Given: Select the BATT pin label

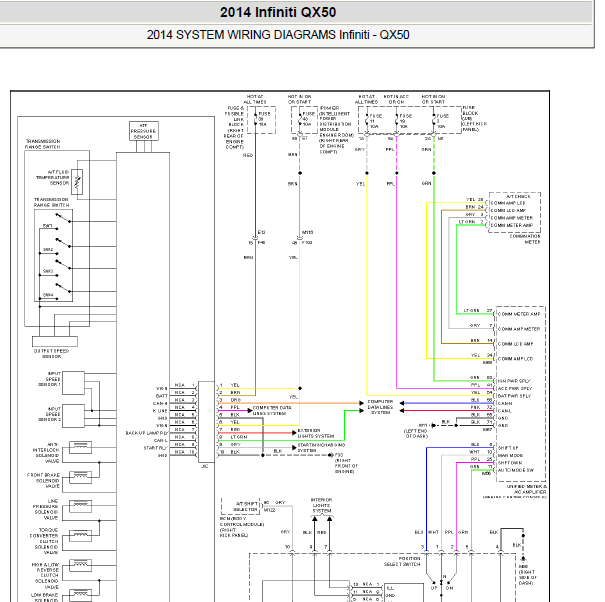Looking at the screenshot, I should (162, 396).
